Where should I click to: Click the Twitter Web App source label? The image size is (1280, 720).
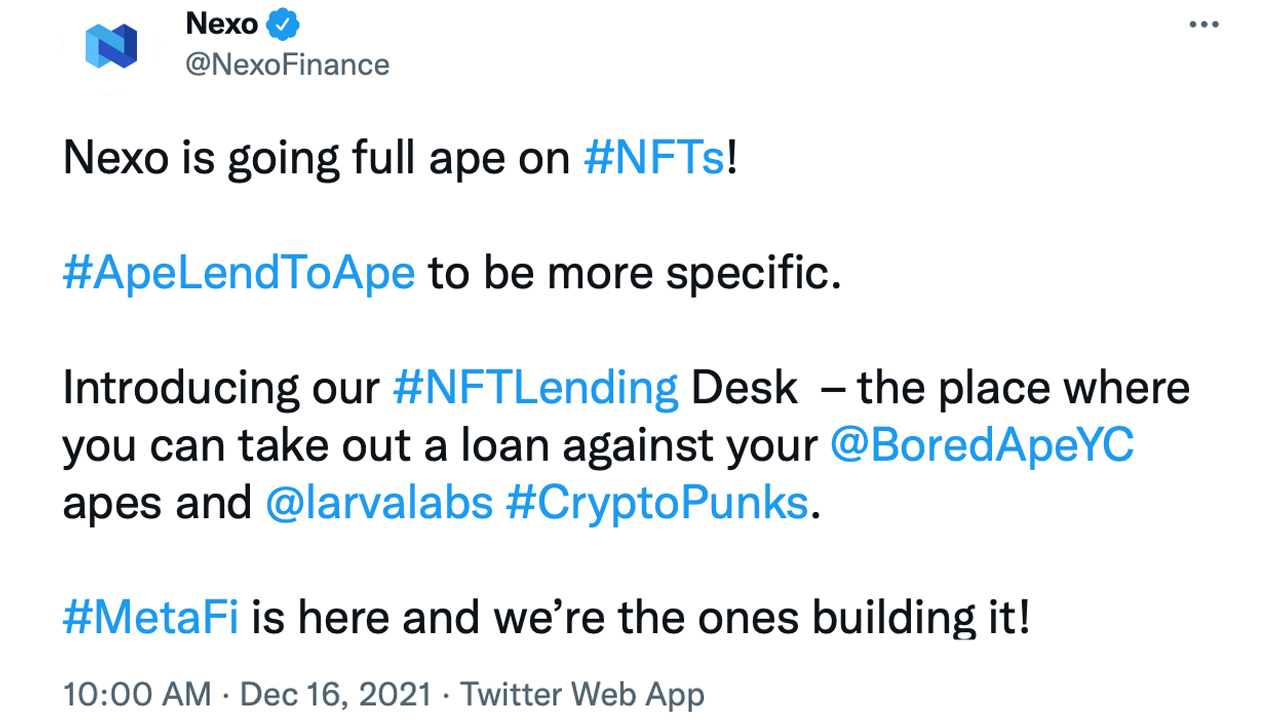[583, 694]
